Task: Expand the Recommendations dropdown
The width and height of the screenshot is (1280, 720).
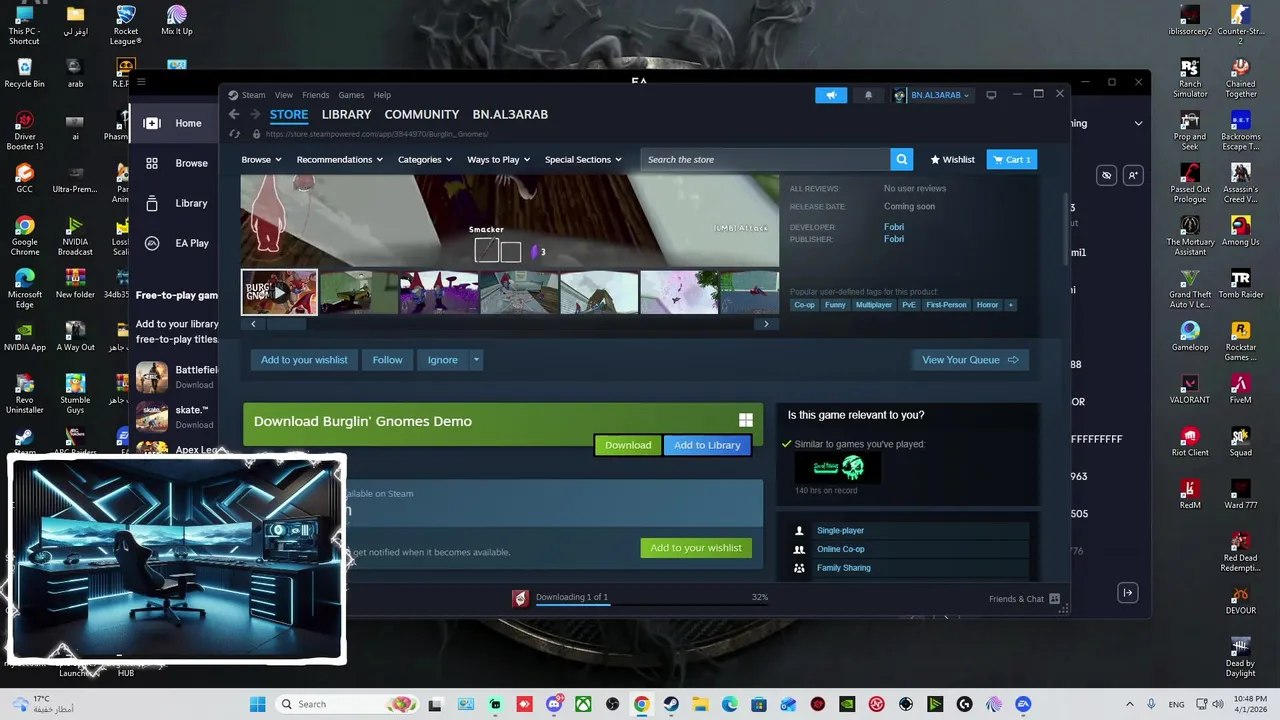Action: pos(339,160)
